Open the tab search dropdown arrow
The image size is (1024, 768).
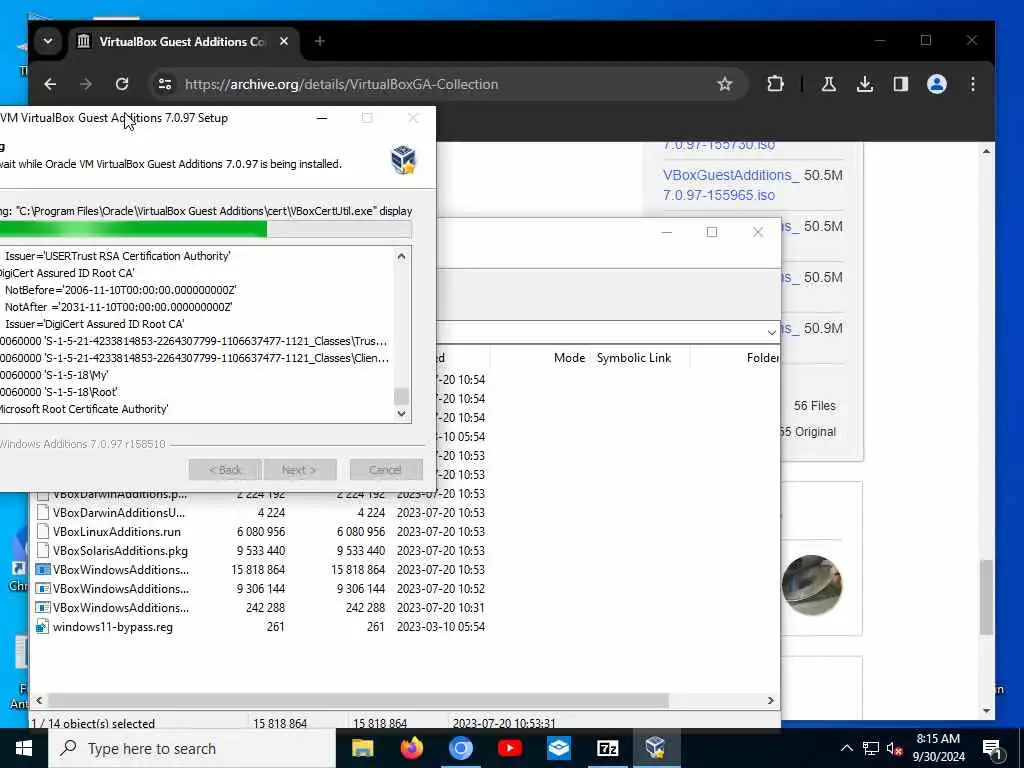click(48, 41)
